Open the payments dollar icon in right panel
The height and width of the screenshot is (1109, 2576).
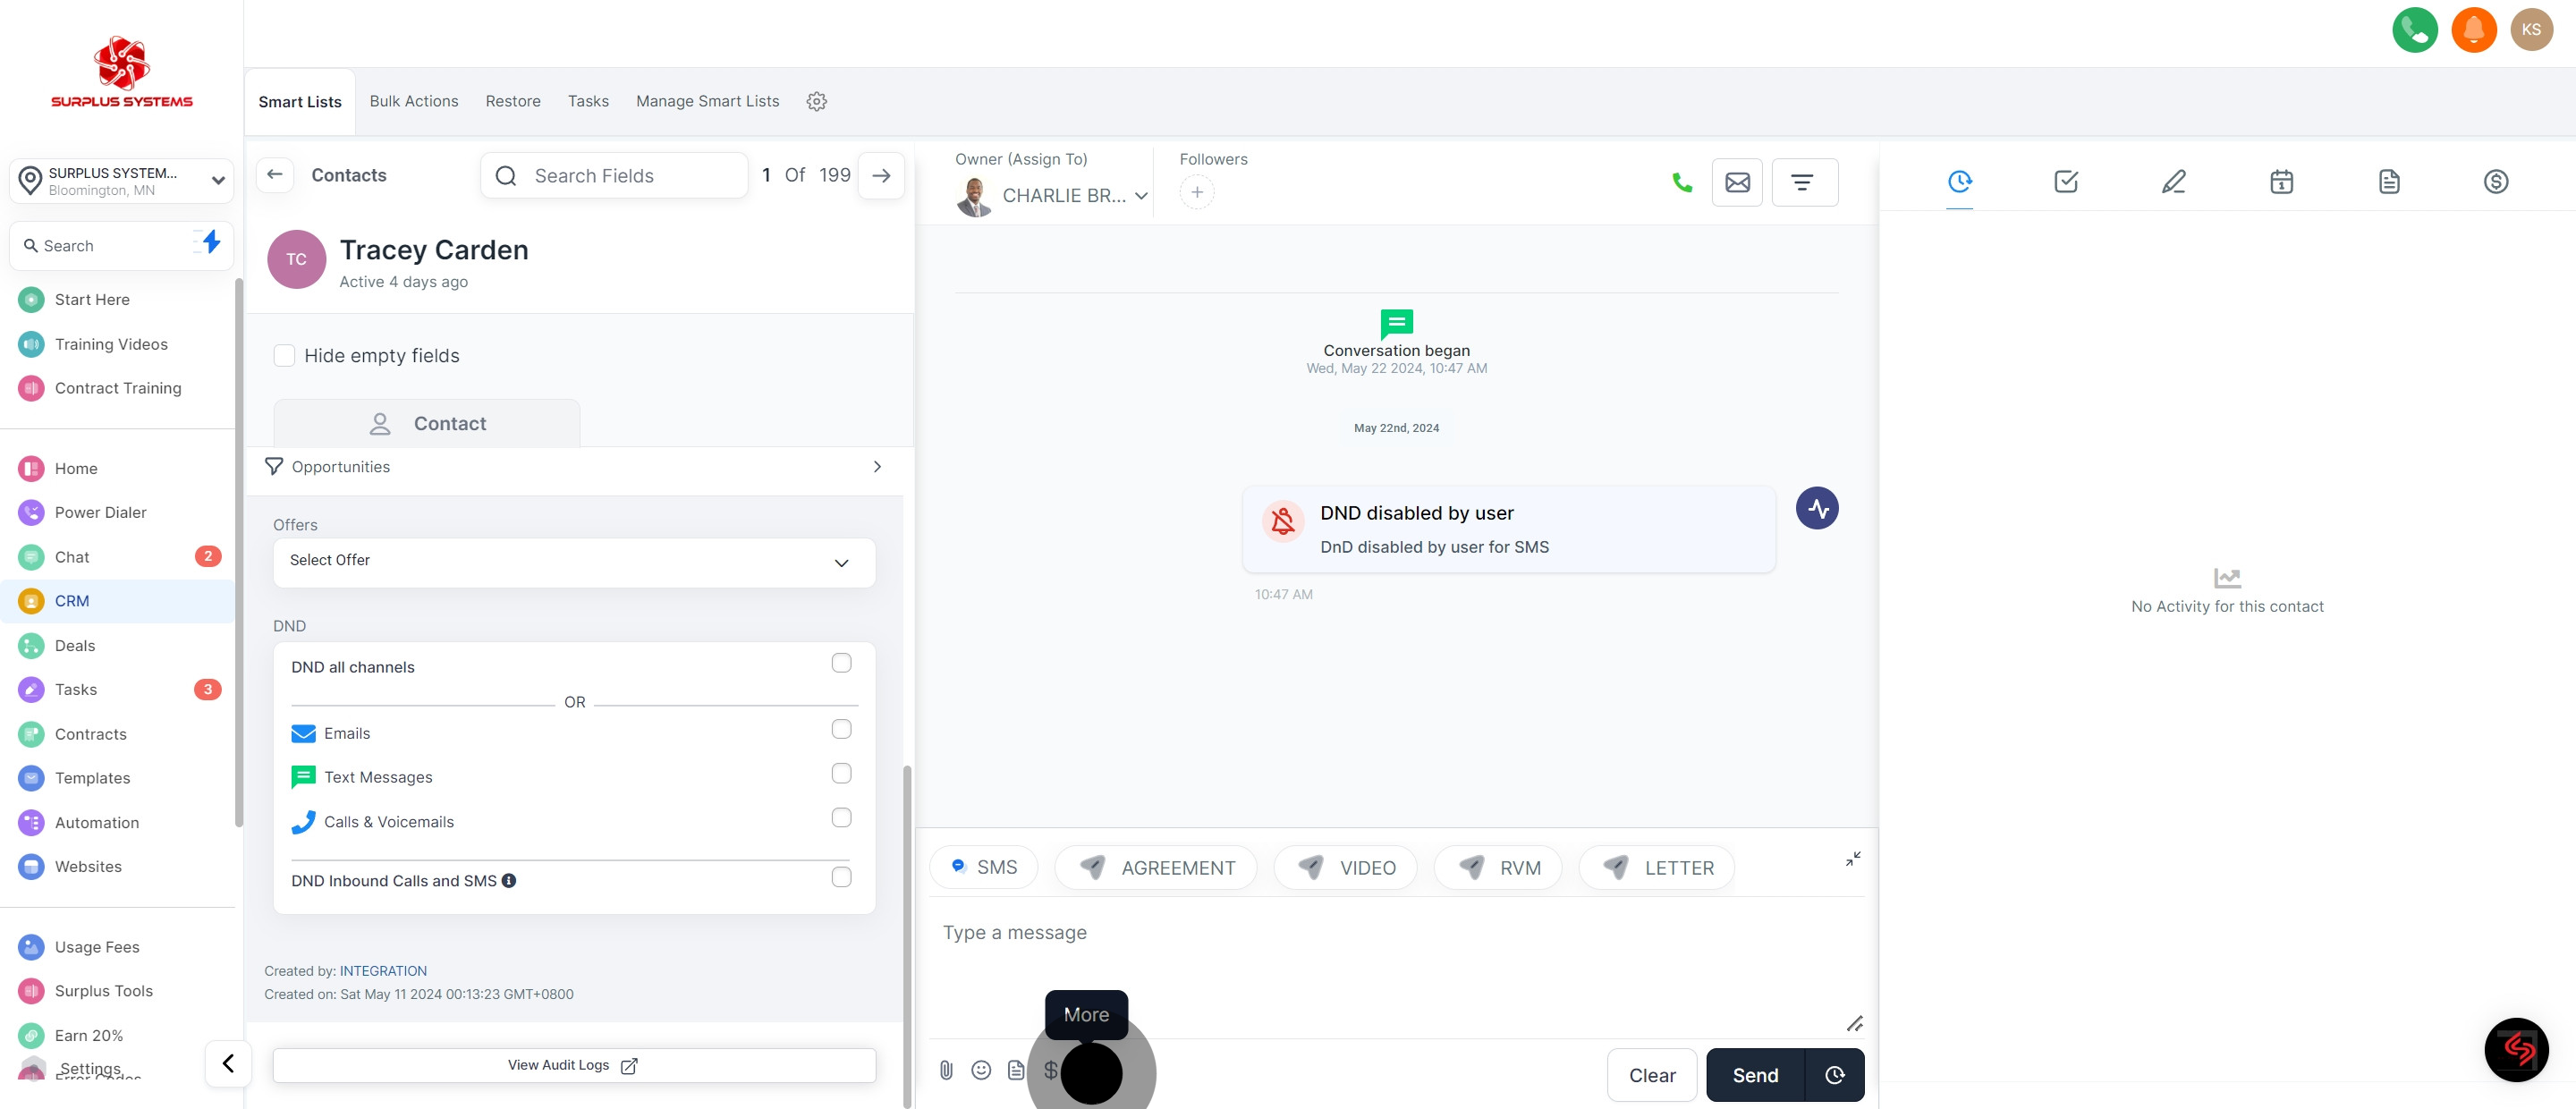(2495, 182)
